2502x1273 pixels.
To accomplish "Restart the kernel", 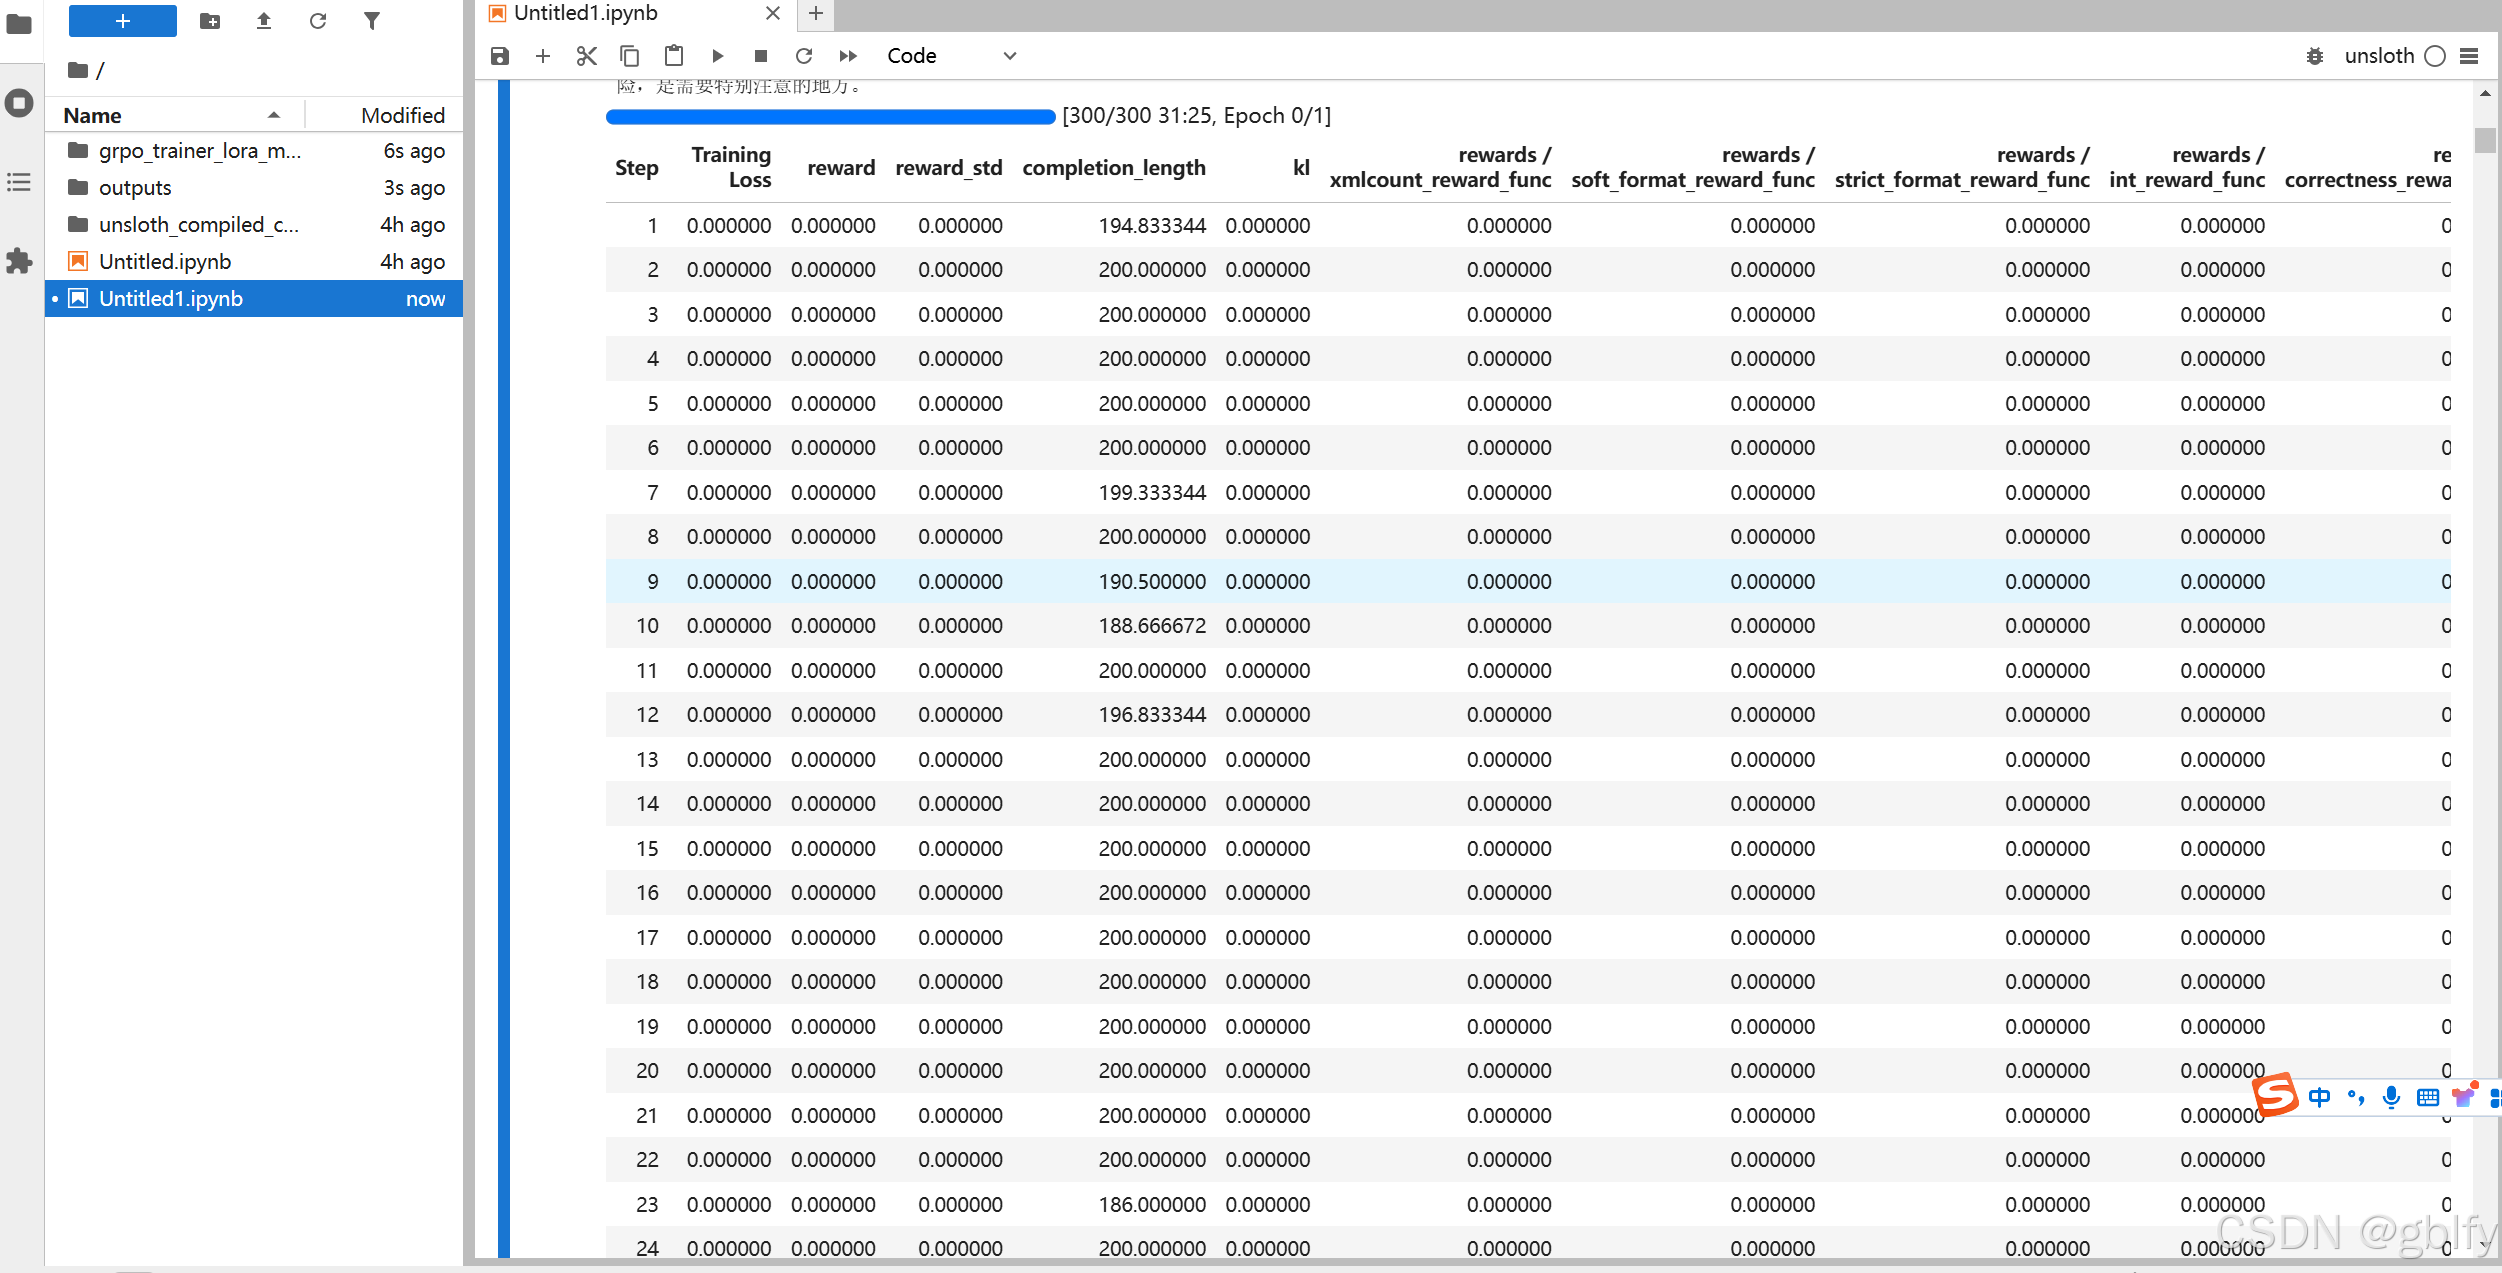I will click(804, 56).
